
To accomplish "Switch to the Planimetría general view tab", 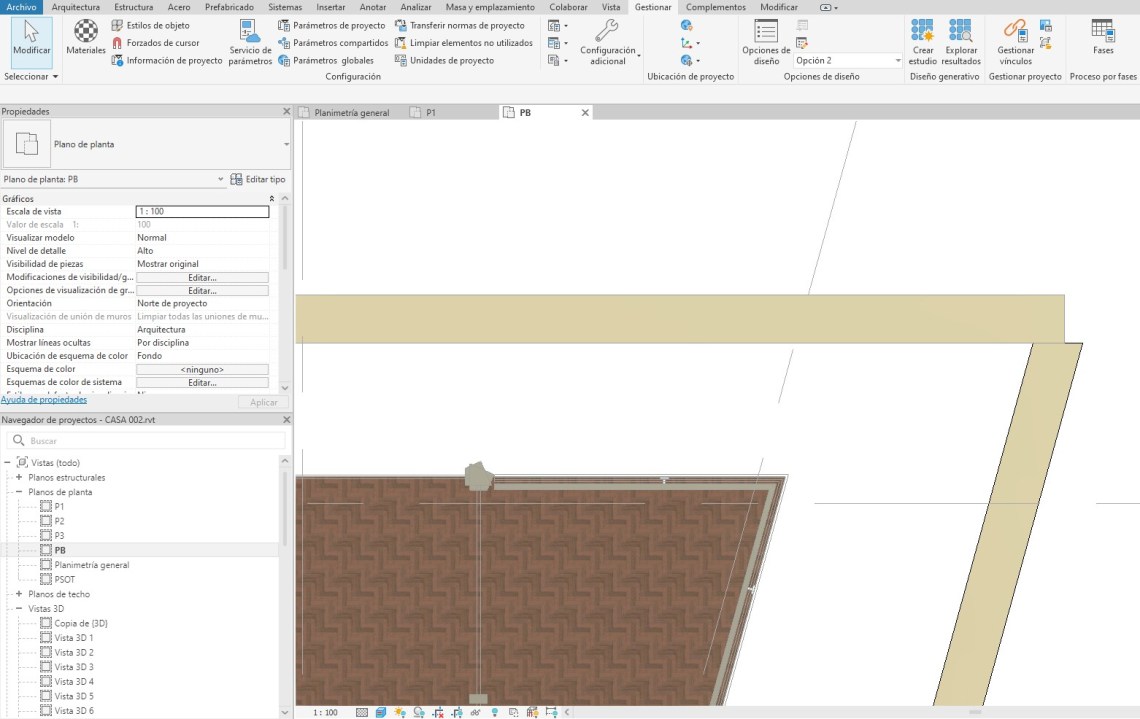I will (x=351, y=113).
